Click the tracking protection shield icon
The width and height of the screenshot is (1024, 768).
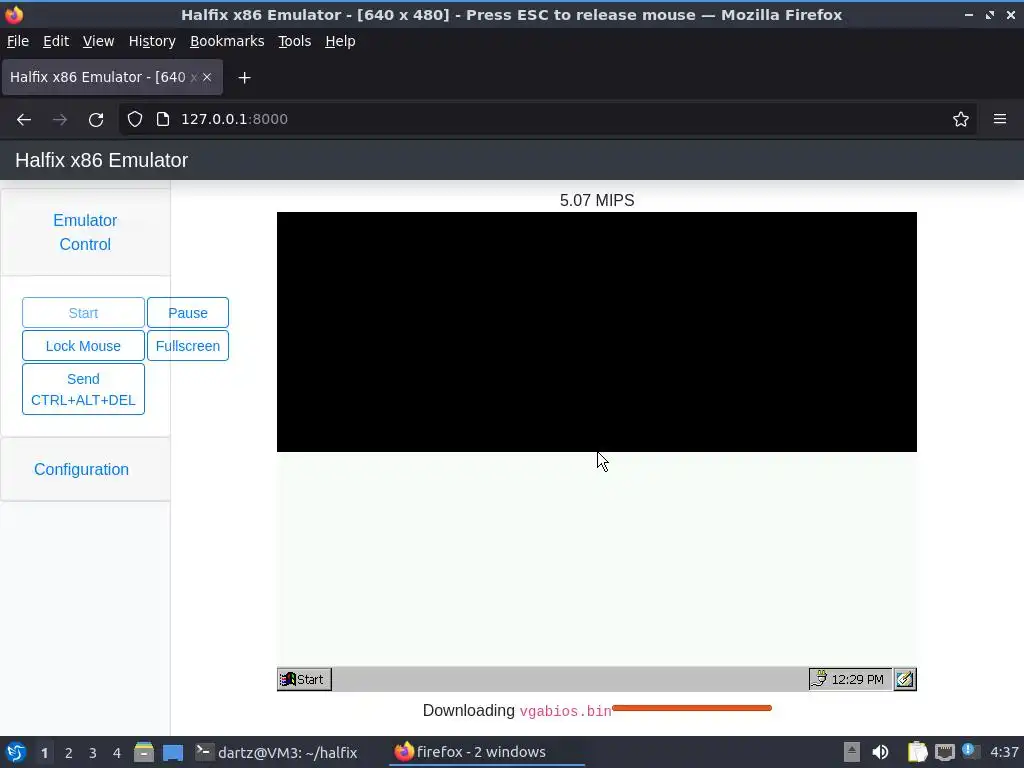(x=135, y=119)
